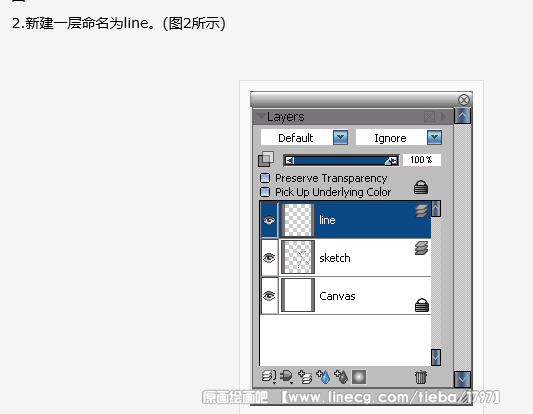Enable Pick Up Underlying Color checkbox
The width and height of the screenshot is (533, 414).
(265, 192)
